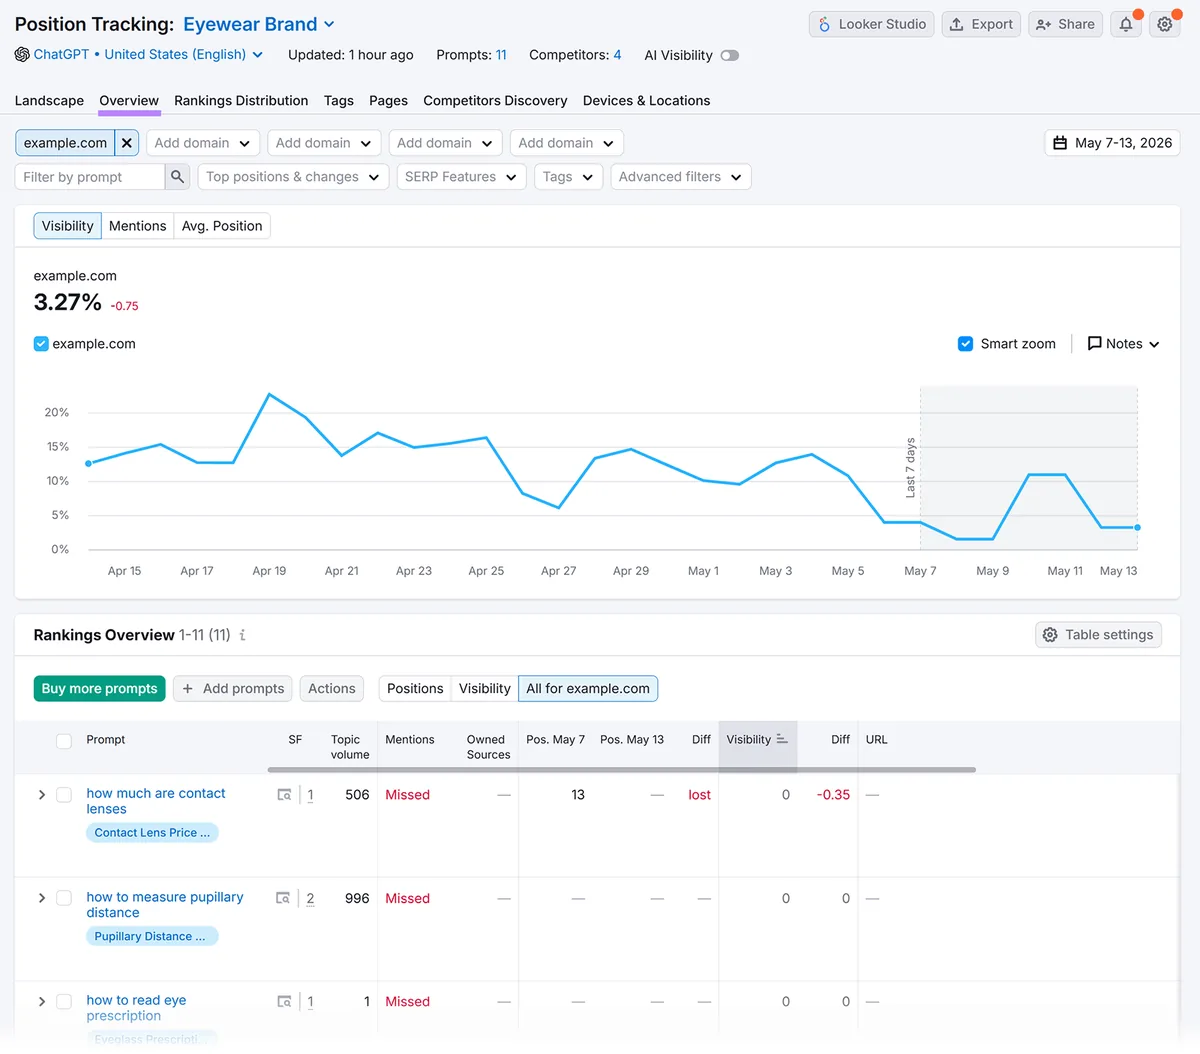Click the search magnifier in prompt filter

coord(177,177)
